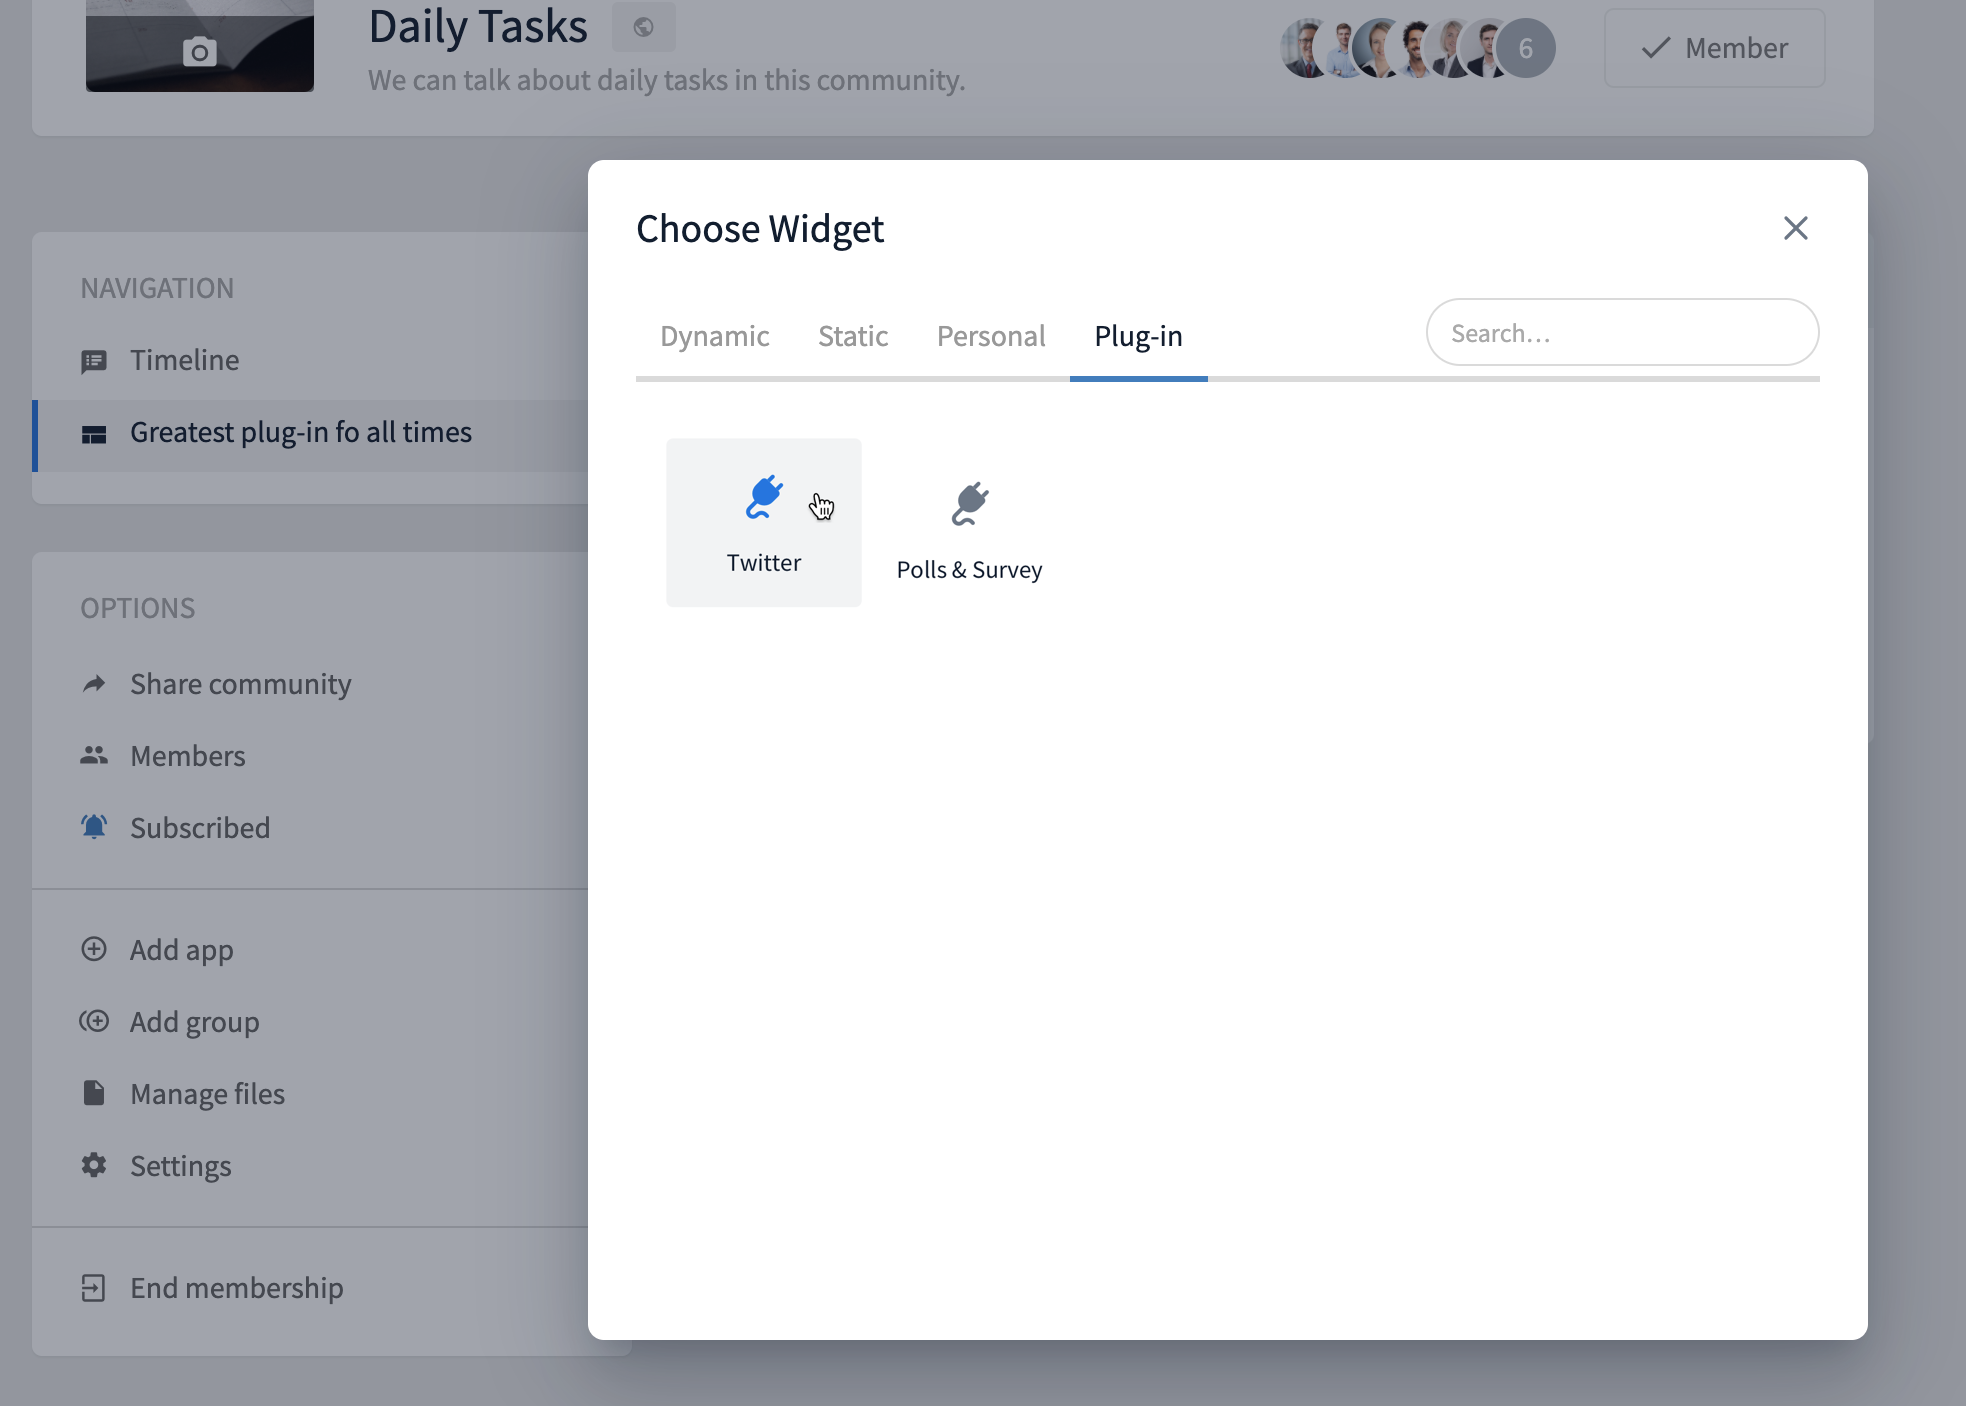The width and height of the screenshot is (1966, 1406).
Task: Click the Subscribed bell icon
Action: click(x=94, y=827)
